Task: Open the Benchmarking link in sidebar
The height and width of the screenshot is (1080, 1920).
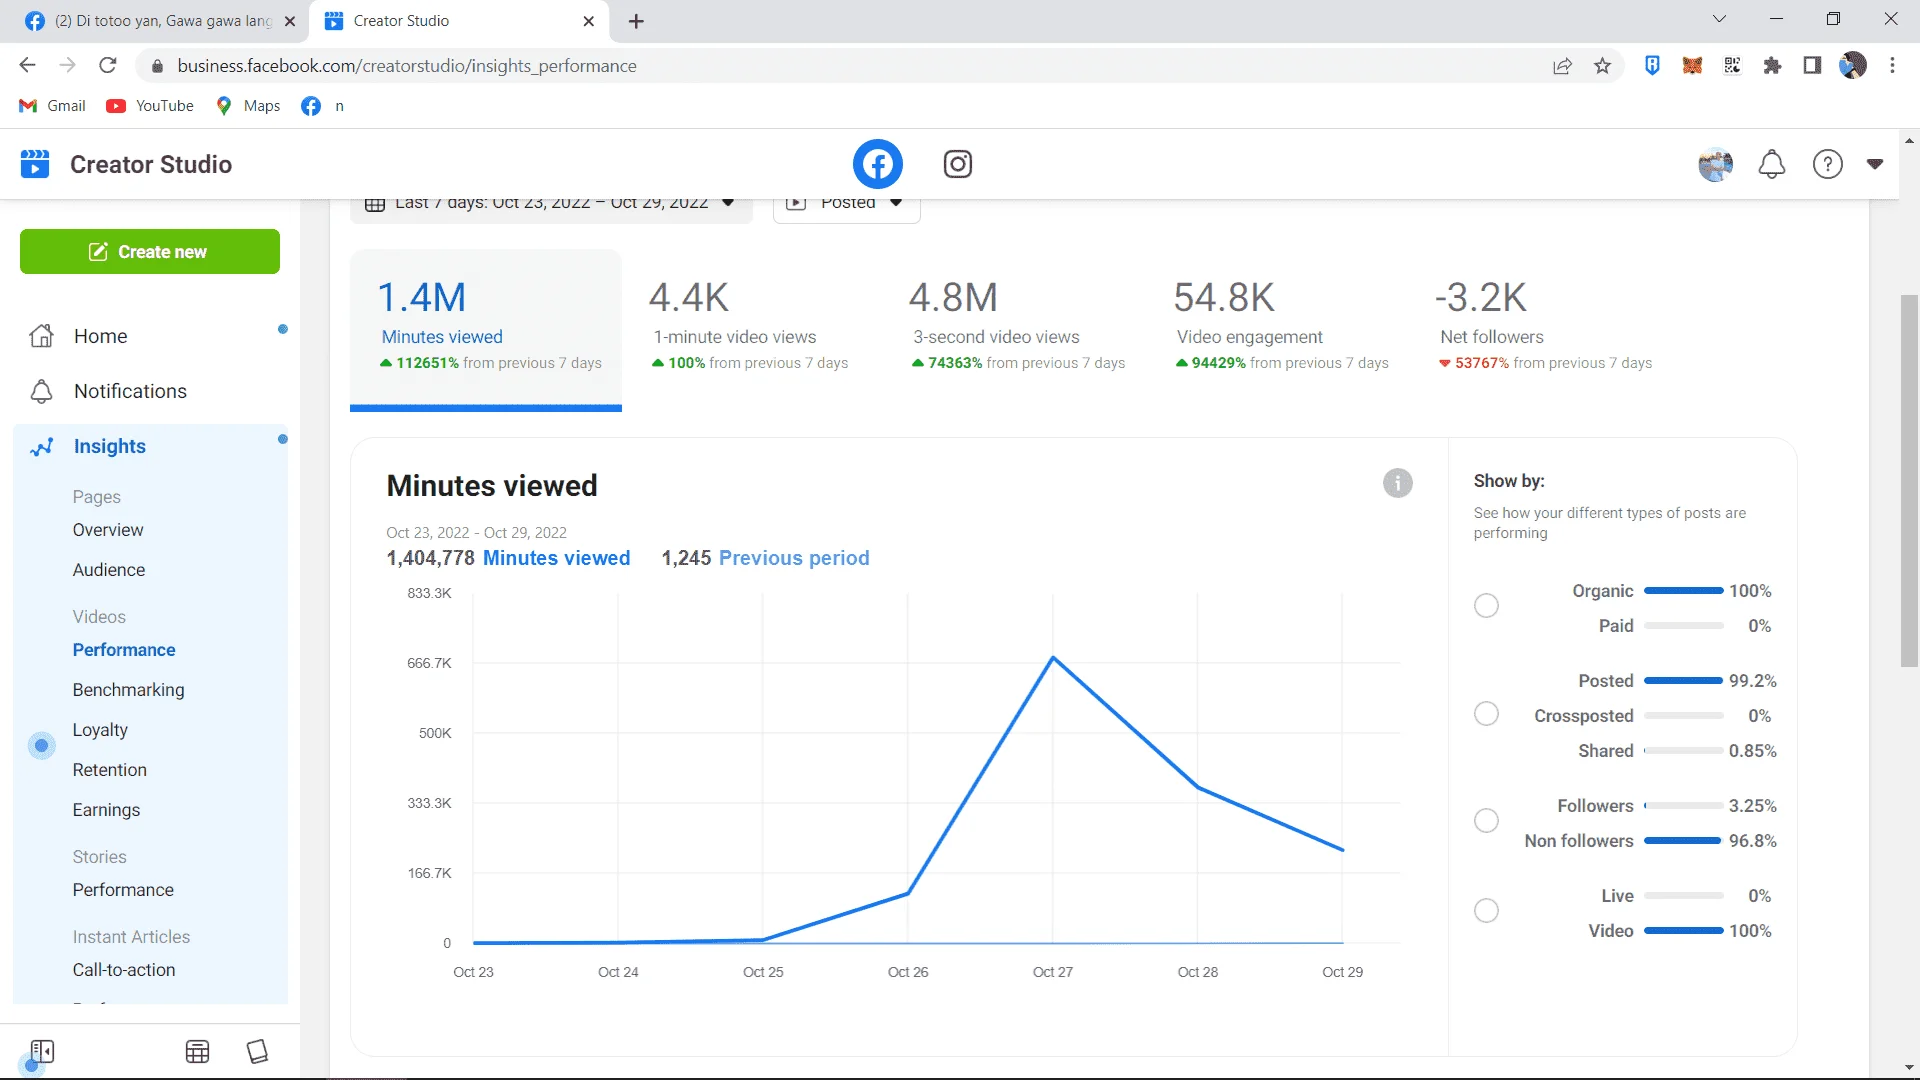Action: tap(128, 690)
